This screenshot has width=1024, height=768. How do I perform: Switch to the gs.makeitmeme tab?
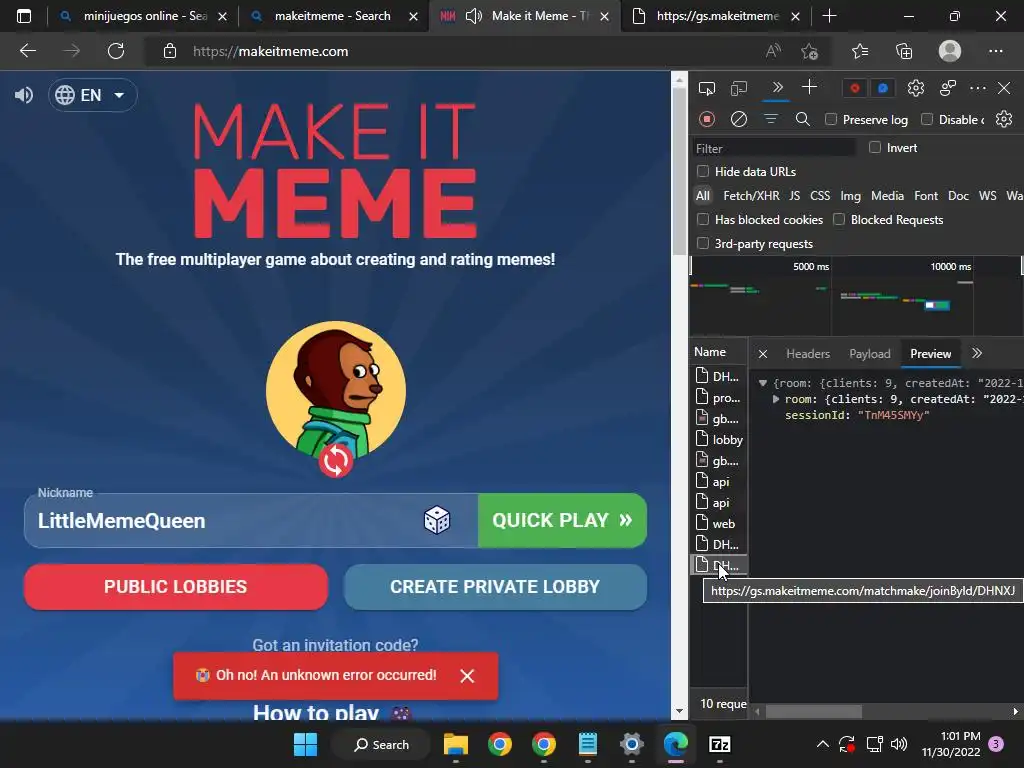tap(716, 16)
